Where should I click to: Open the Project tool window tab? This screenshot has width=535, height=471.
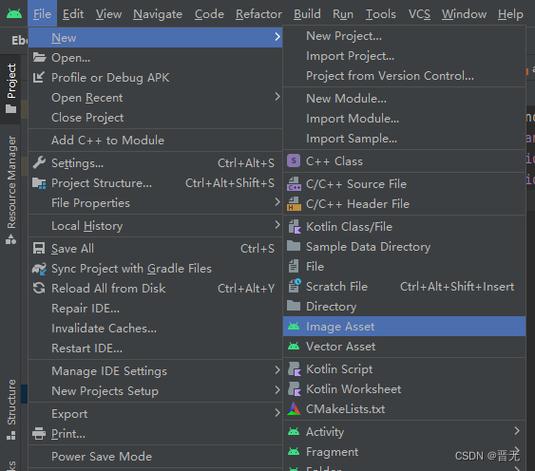[x=11, y=88]
